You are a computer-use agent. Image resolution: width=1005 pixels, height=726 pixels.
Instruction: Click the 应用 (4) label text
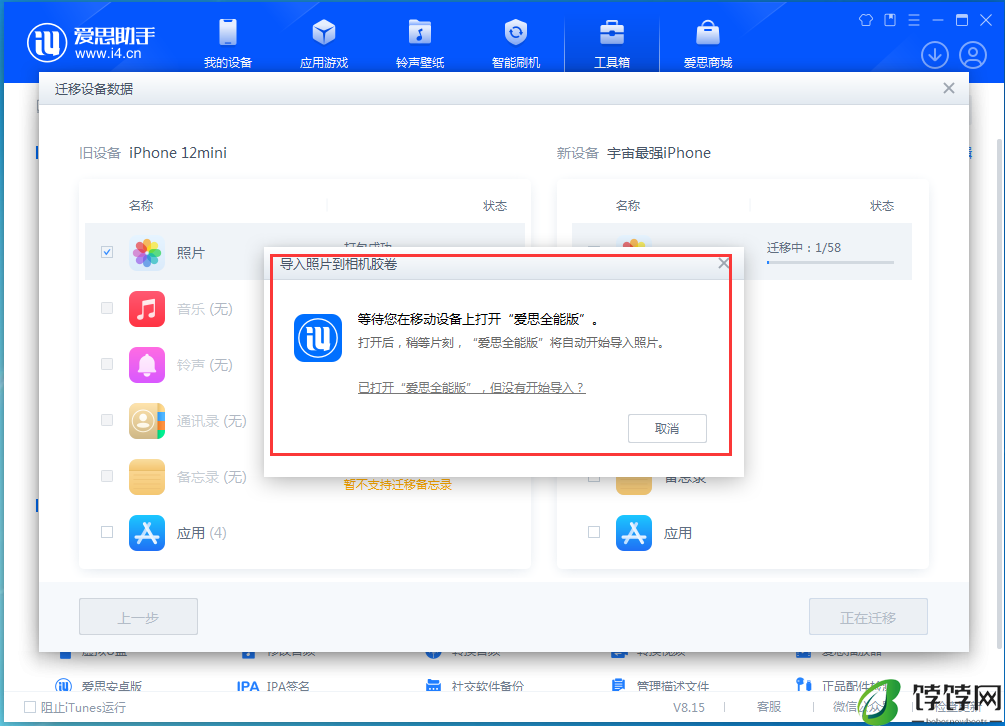[x=201, y=533]
